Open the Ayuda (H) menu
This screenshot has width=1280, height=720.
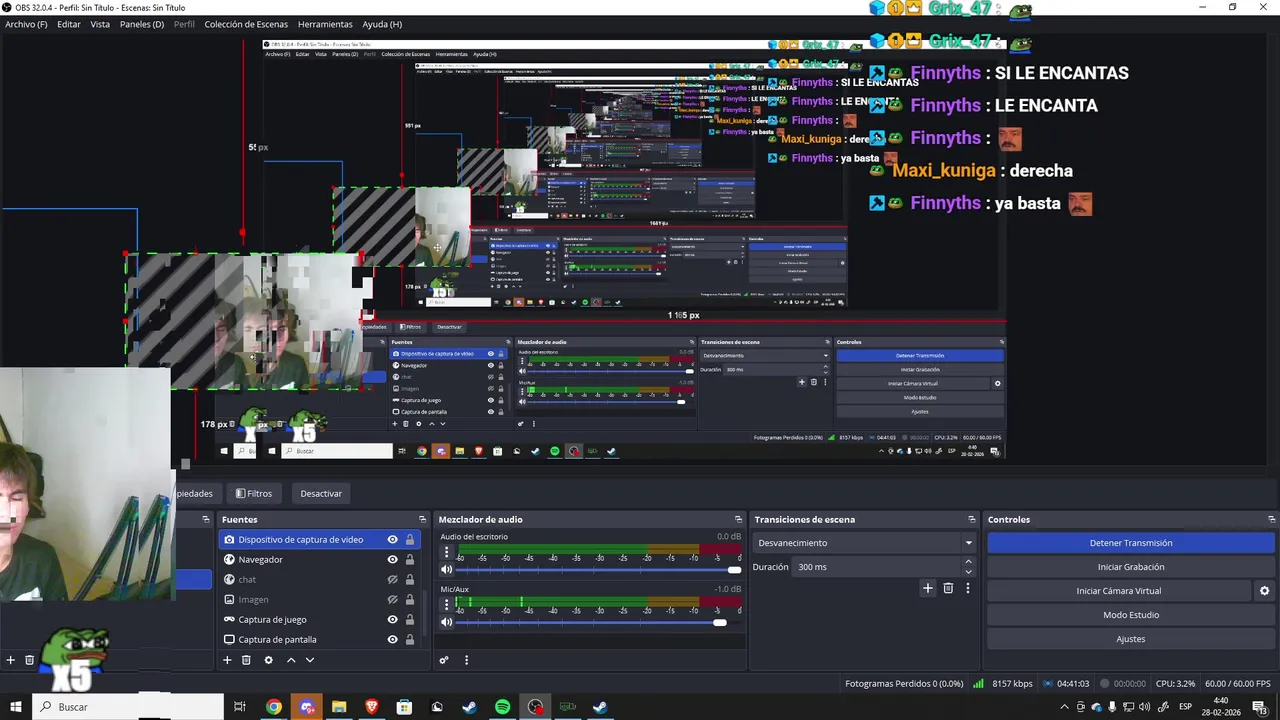382,24
